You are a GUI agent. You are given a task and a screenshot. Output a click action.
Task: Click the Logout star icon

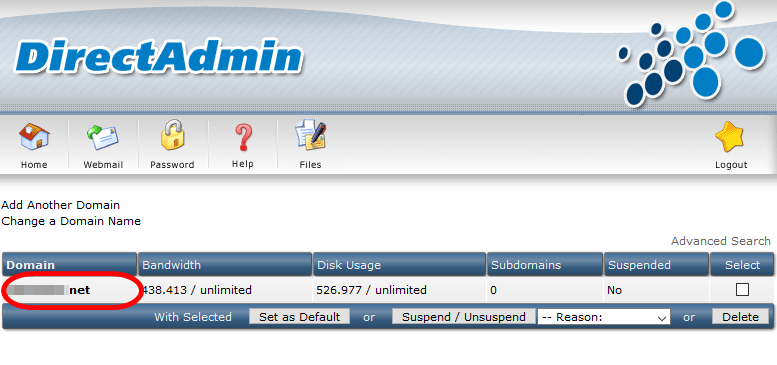tap(730, 138)
